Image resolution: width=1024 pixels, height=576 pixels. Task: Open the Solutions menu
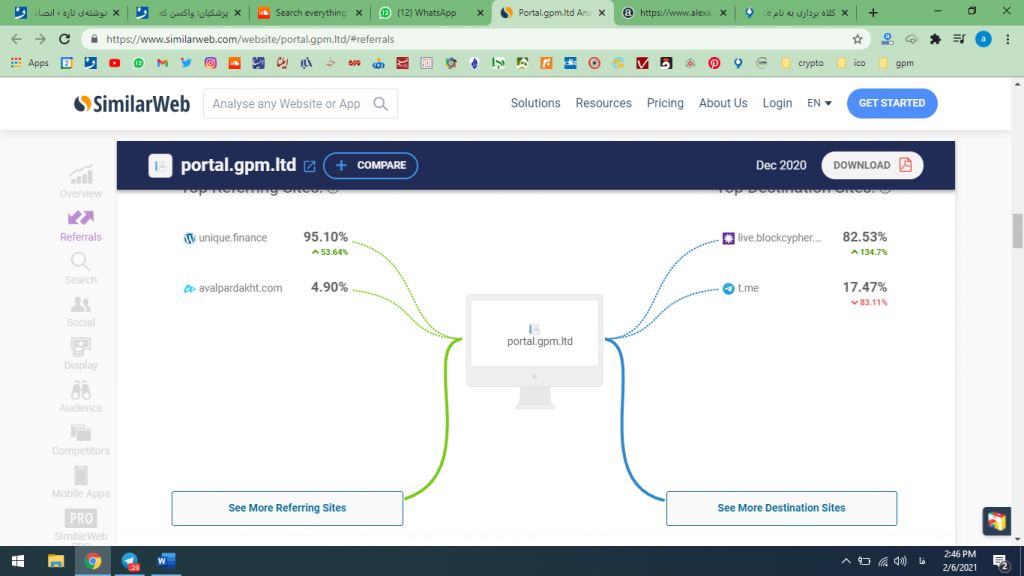tap(535, 103)
